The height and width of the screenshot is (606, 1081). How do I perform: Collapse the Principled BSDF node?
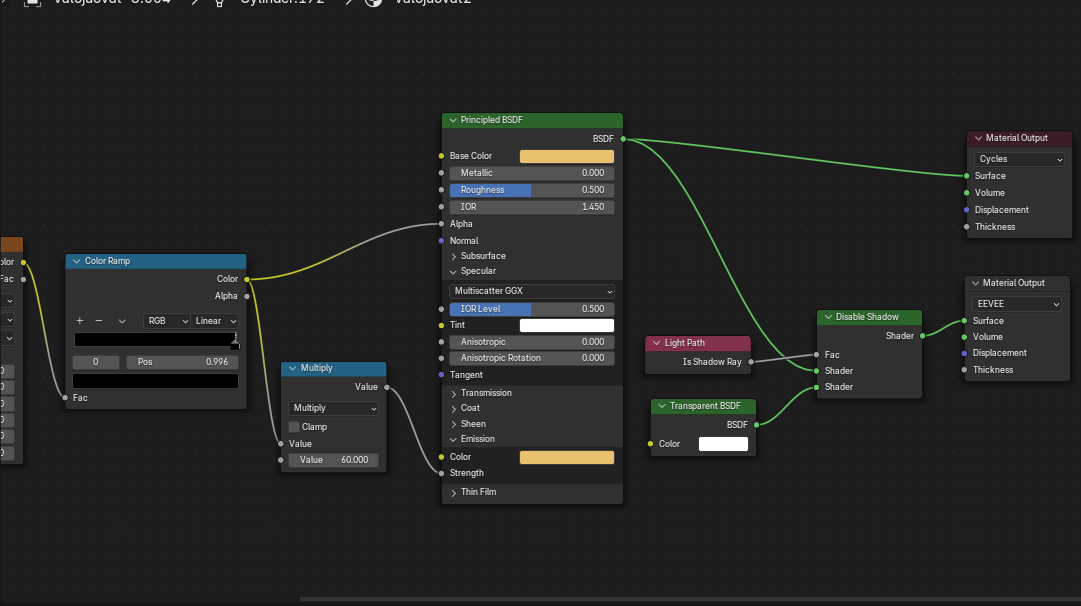pos(453,120)
